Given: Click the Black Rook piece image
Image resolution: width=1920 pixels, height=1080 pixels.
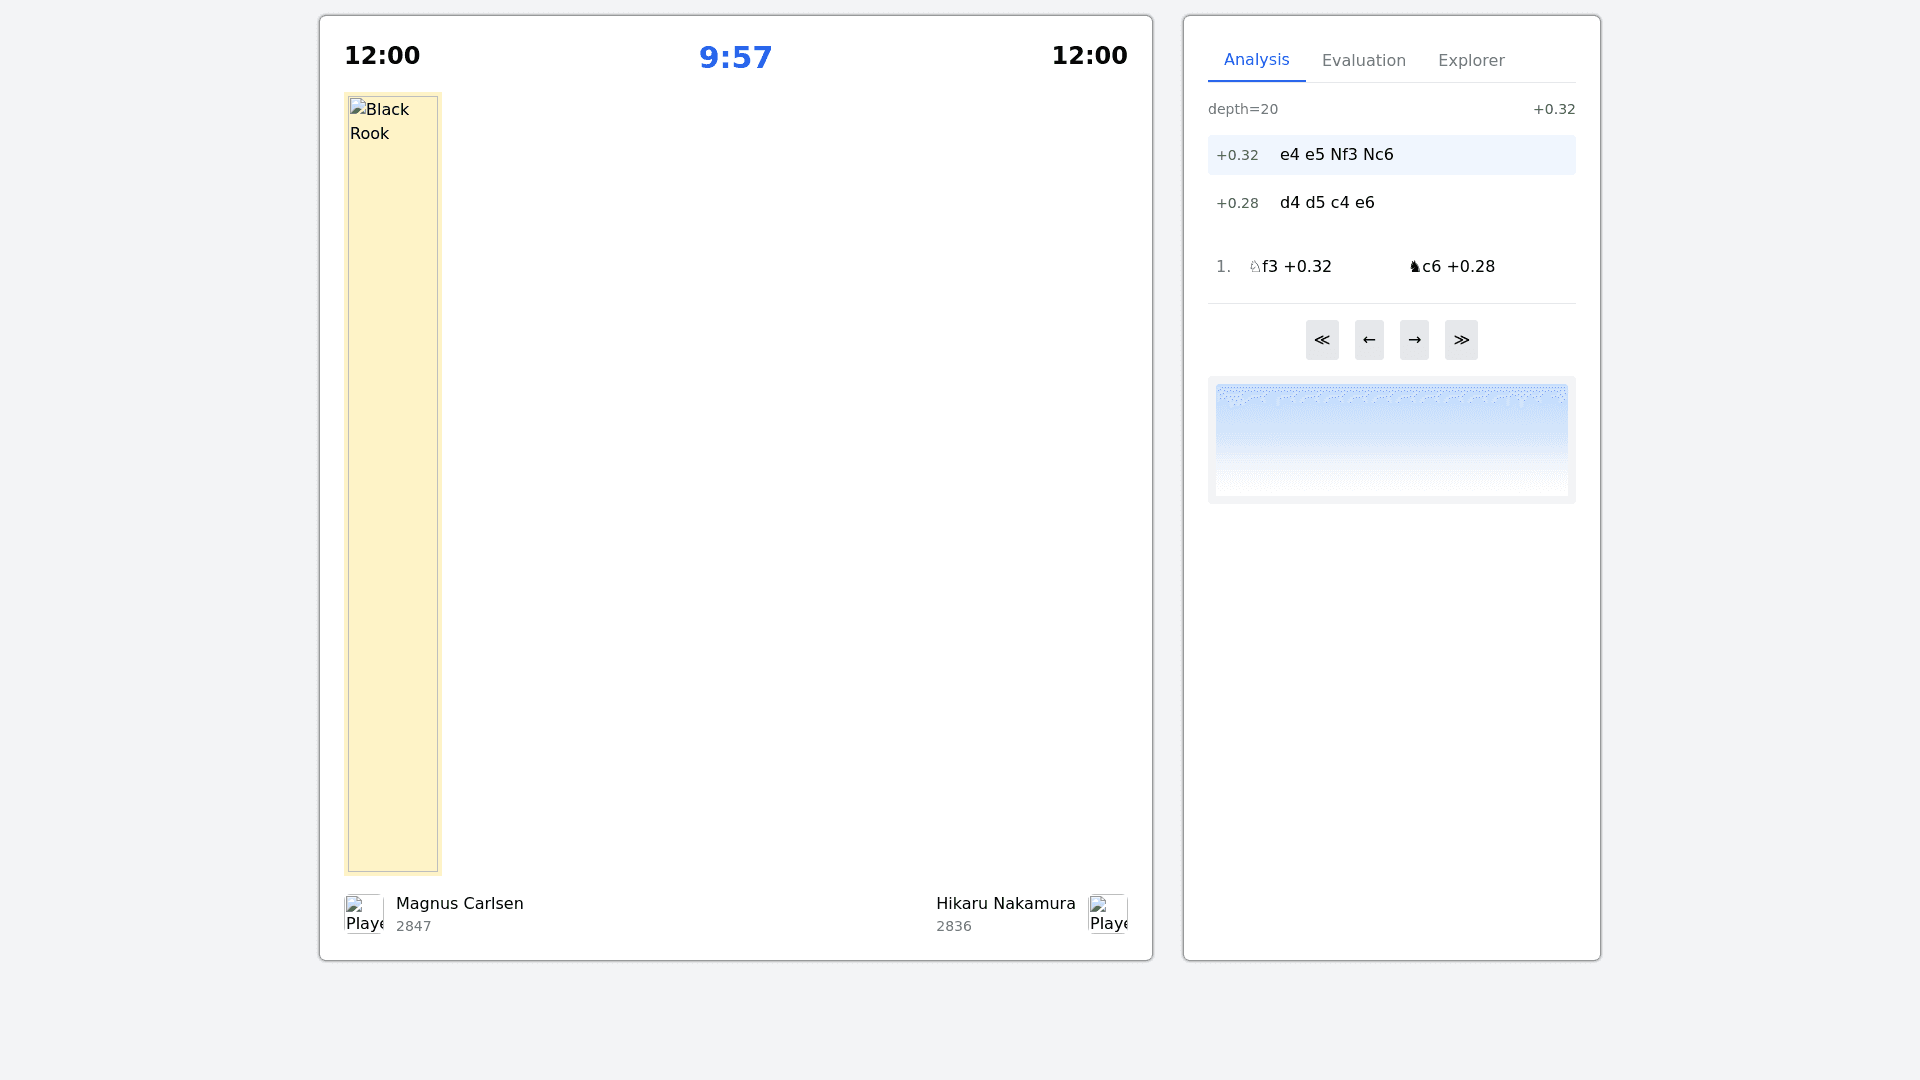Looking at the screenshot, I should tap(393, 484).
